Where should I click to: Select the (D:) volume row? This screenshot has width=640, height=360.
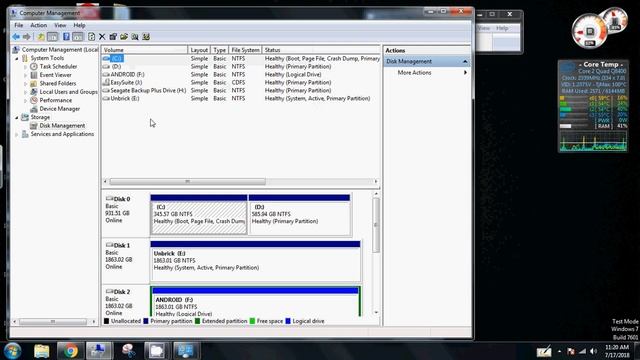click(x=241, y=67)
